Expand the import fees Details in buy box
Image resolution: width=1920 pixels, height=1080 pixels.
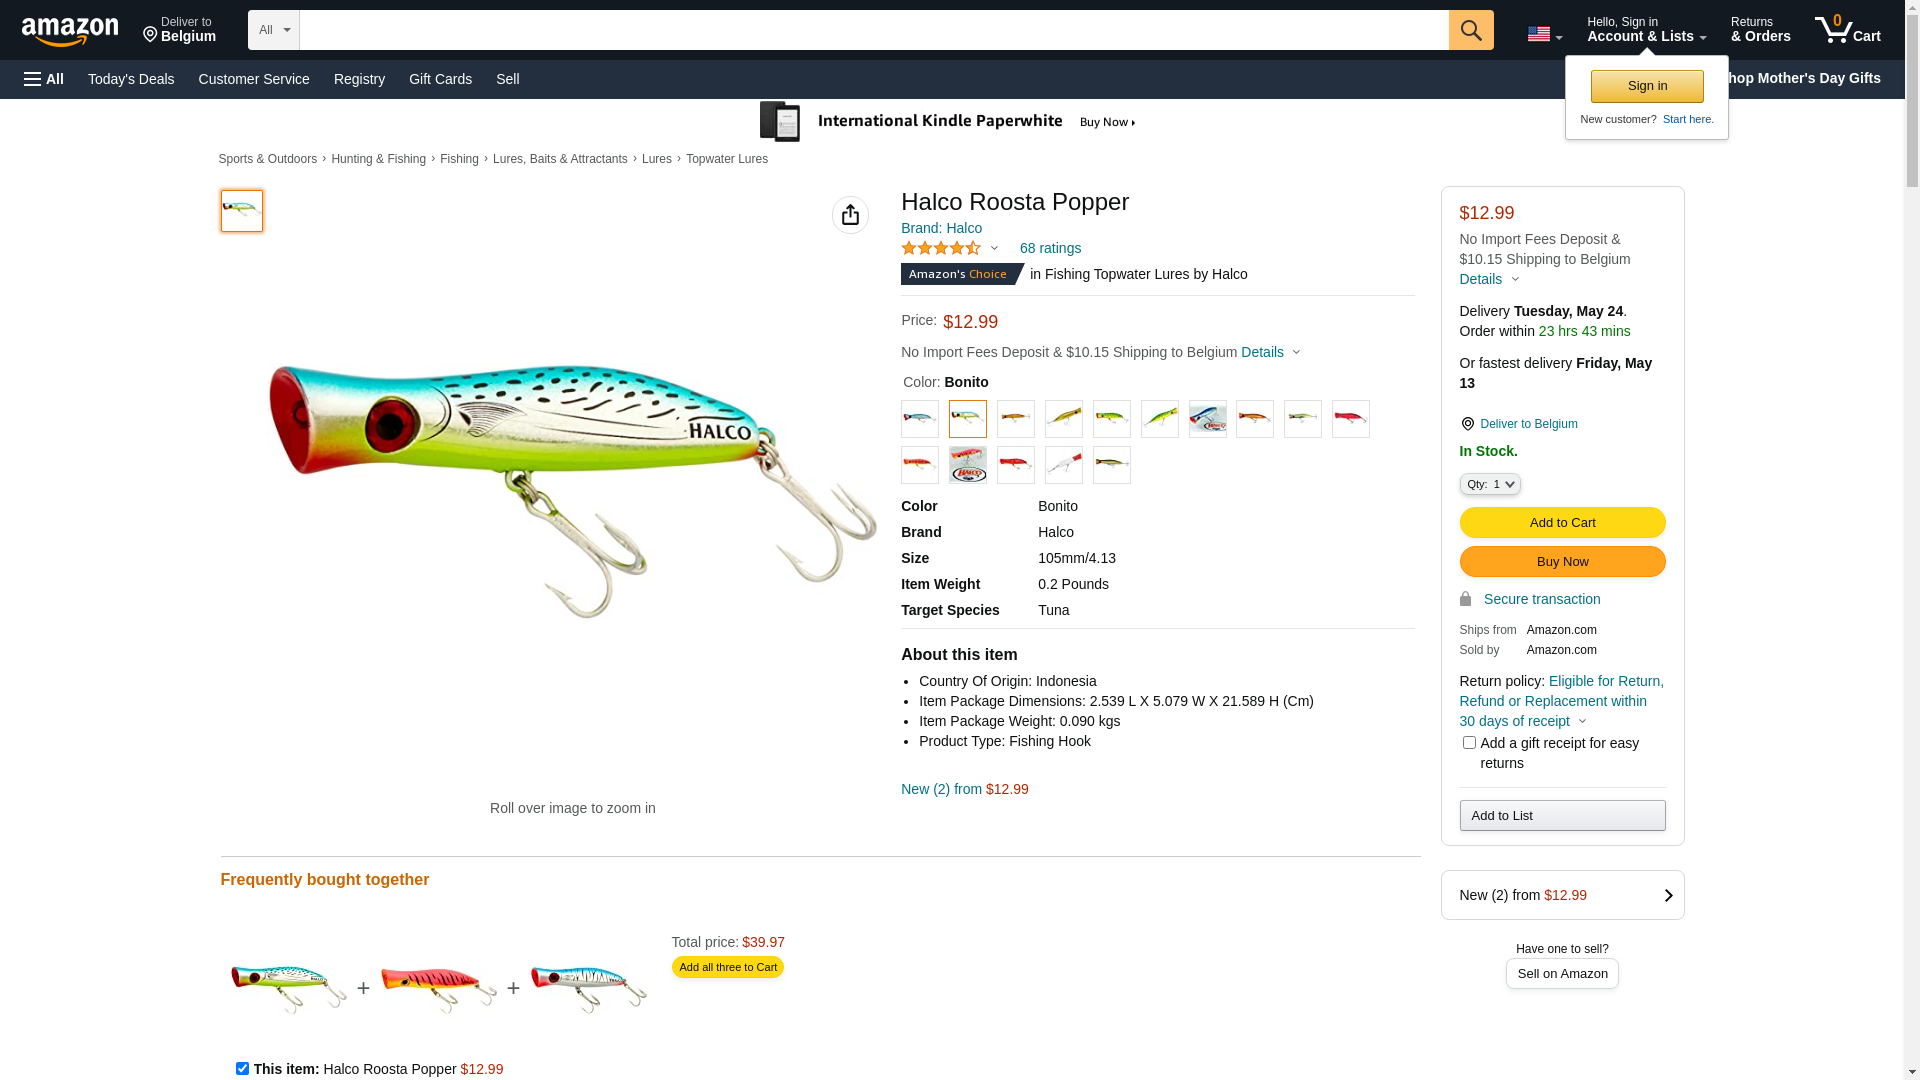pos(1488,279)
